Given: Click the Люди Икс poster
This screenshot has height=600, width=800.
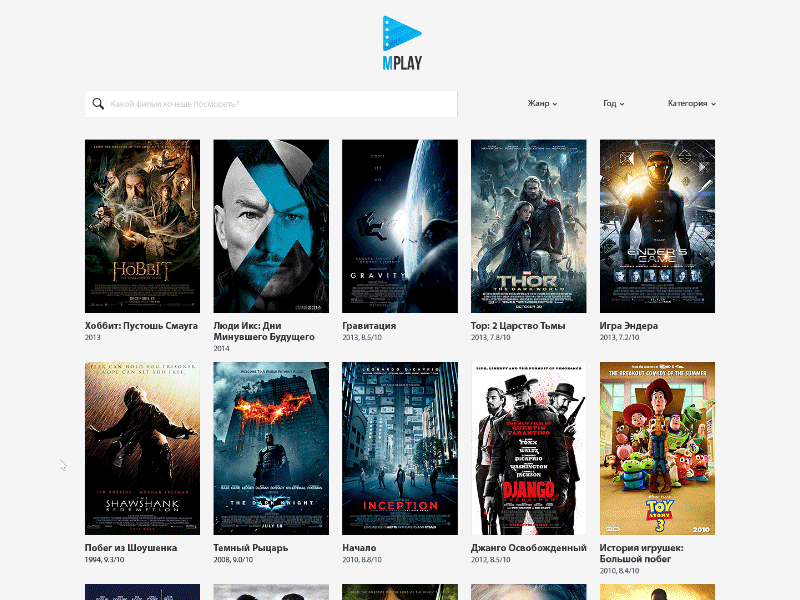Looking at the screenshot, I should 270,224.
